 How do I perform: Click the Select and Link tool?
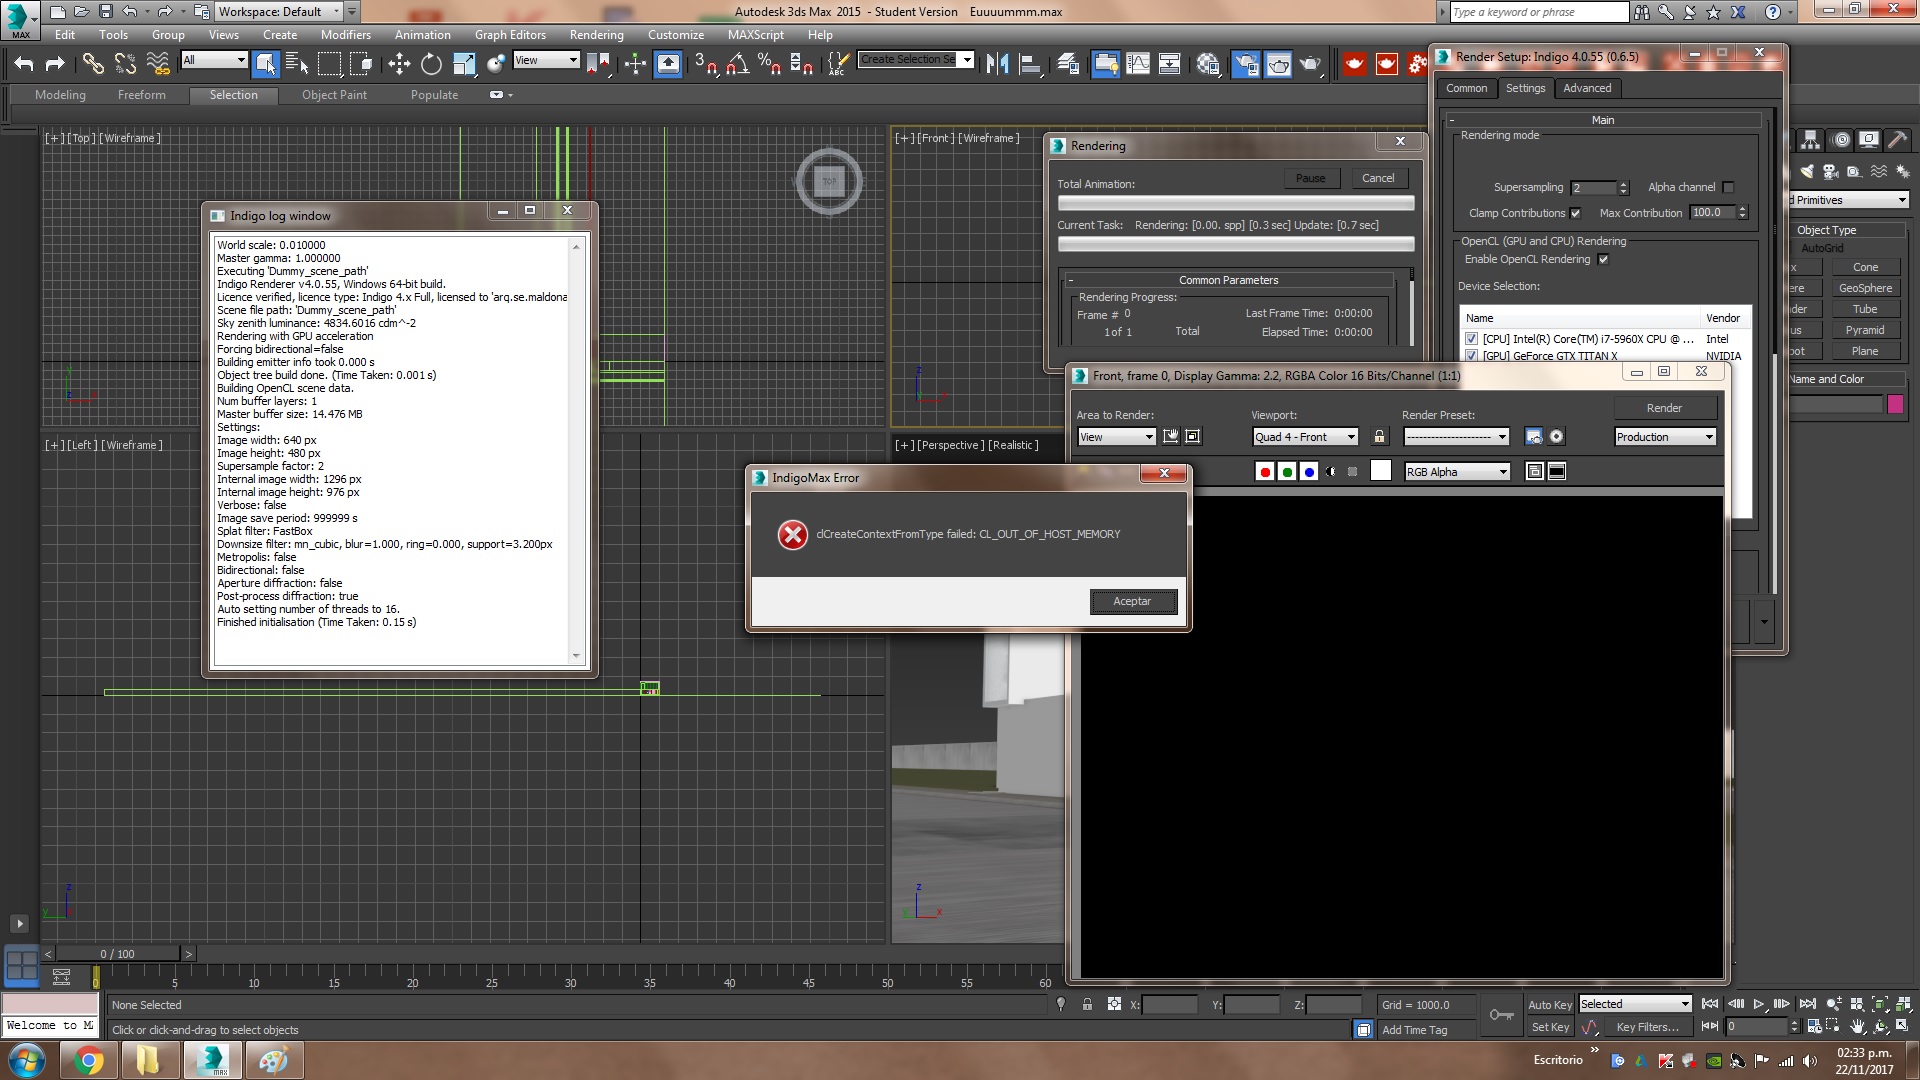coord(93,64)
